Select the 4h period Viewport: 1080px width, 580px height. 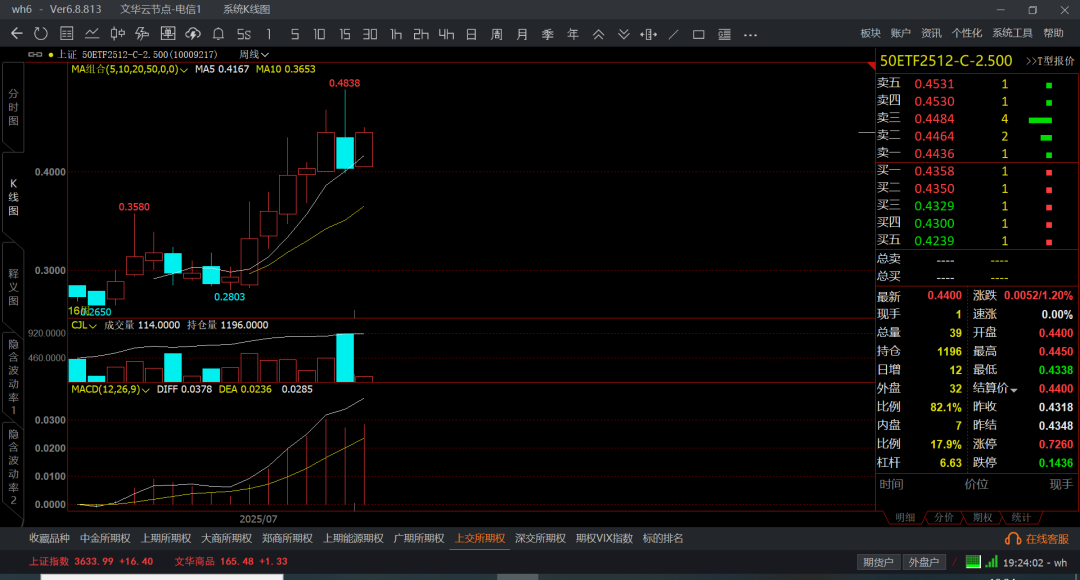tap(446, 34)
